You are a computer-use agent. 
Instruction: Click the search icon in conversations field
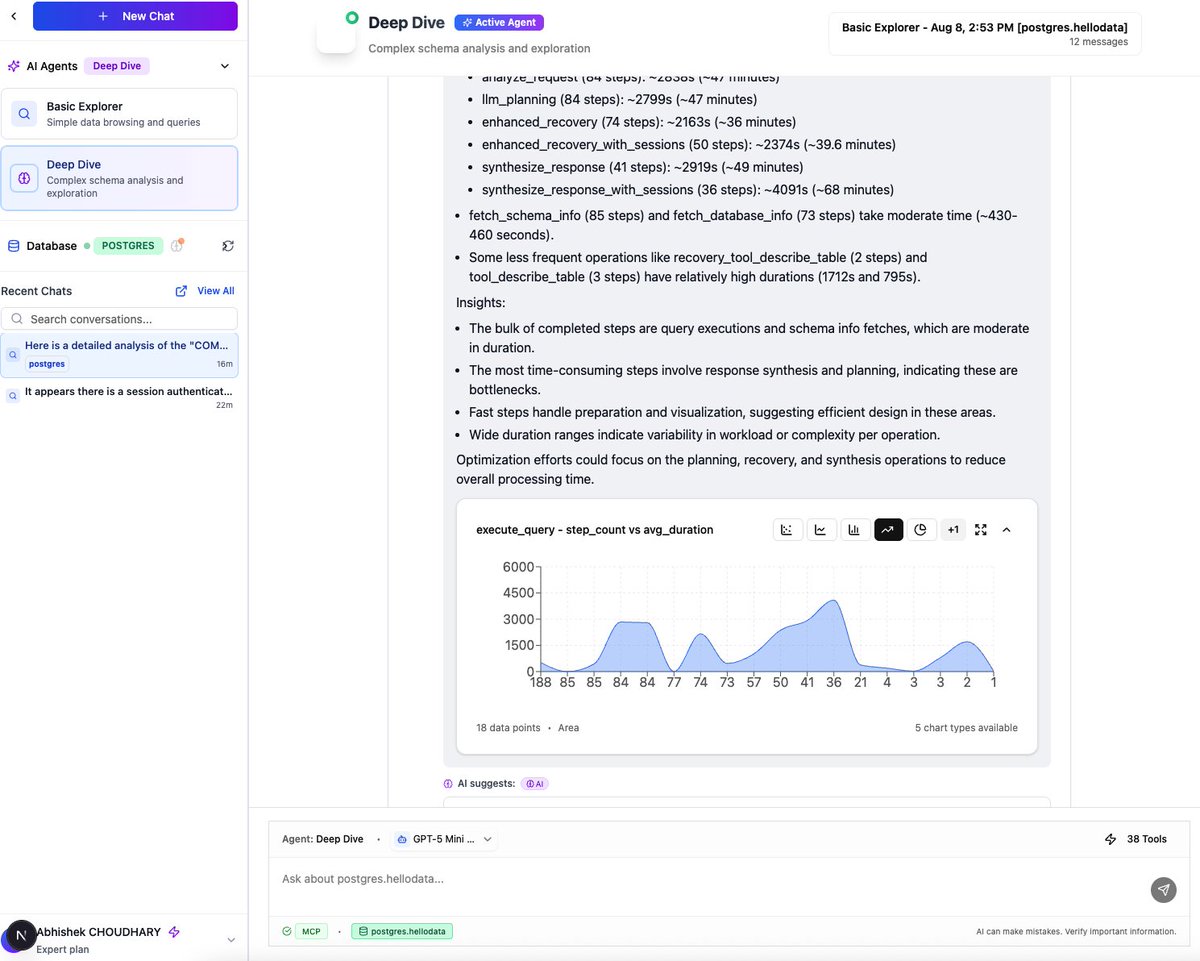(x=17, y=319)
